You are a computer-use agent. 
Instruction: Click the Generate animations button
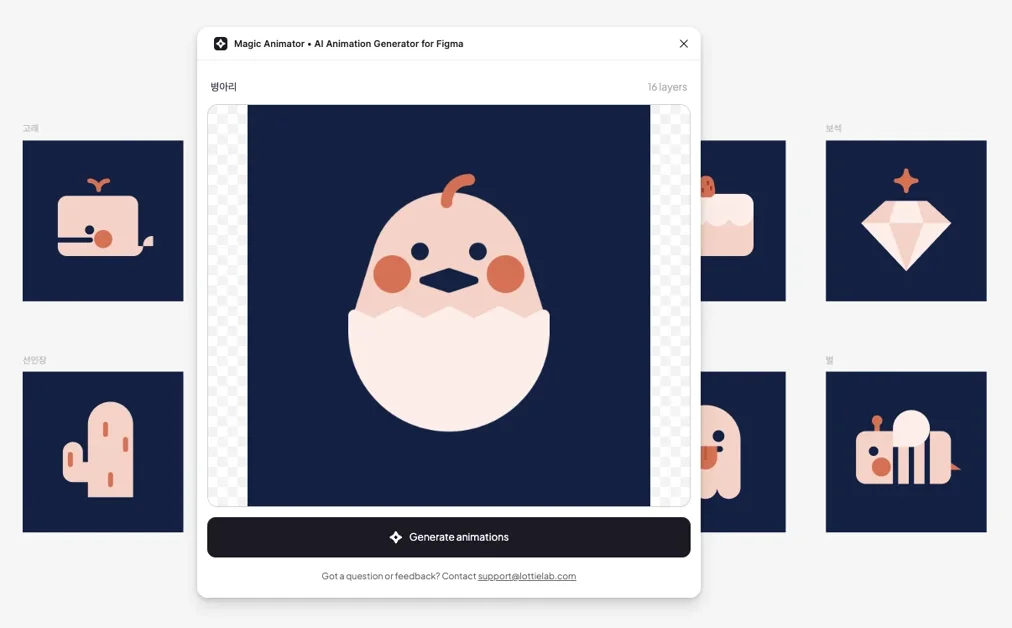click(x=449, y=537)
